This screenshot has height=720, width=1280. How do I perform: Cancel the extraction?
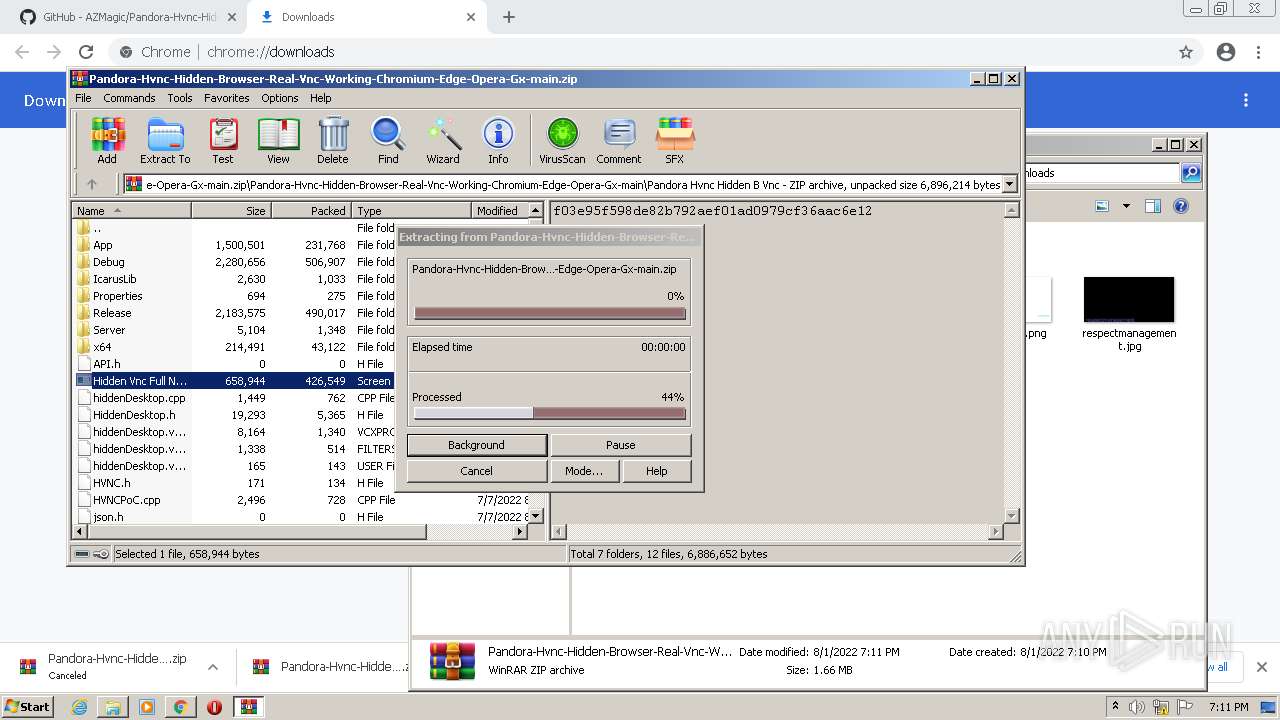(x=476, y=471)
